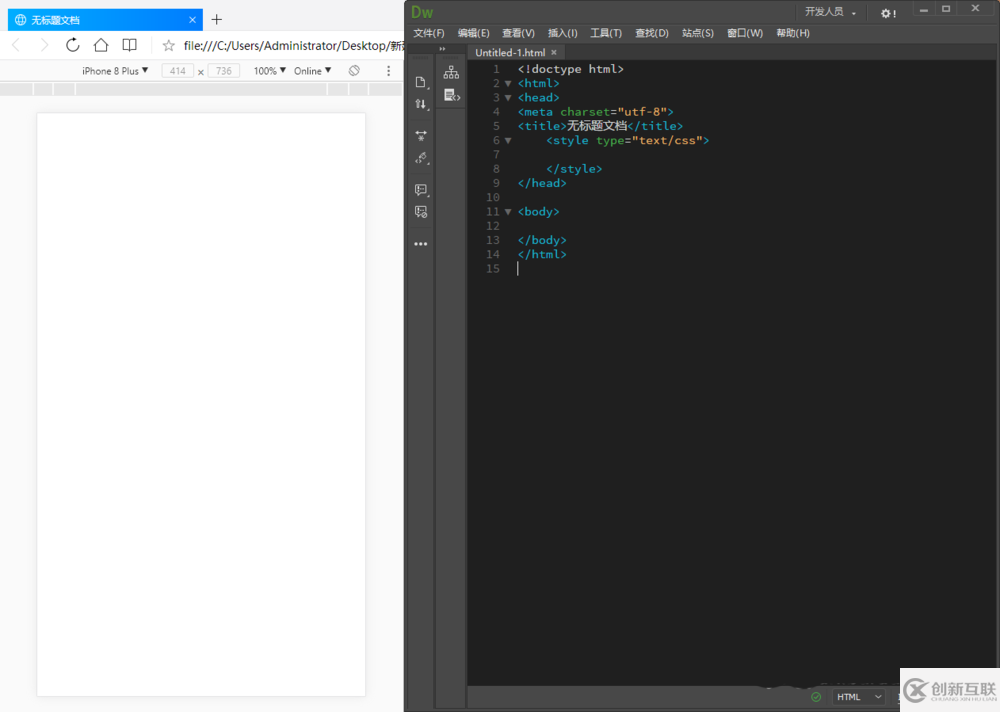This screenshot has width=1000, height=712.
Task: Open the reading view book icon
Action: pyautogui.click(x=130, y=45)
